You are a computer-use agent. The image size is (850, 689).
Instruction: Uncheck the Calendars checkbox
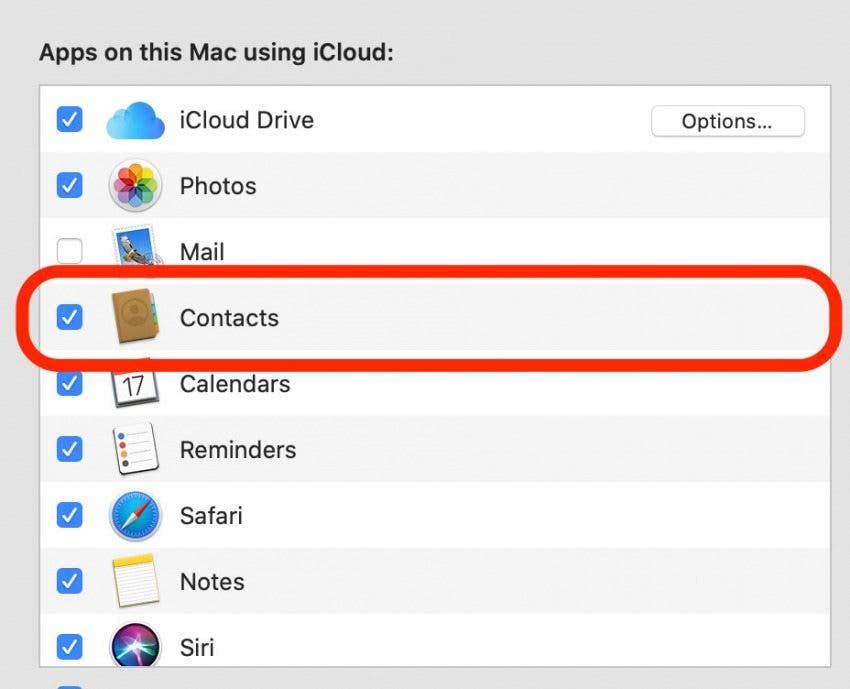(x=69, y=384)
